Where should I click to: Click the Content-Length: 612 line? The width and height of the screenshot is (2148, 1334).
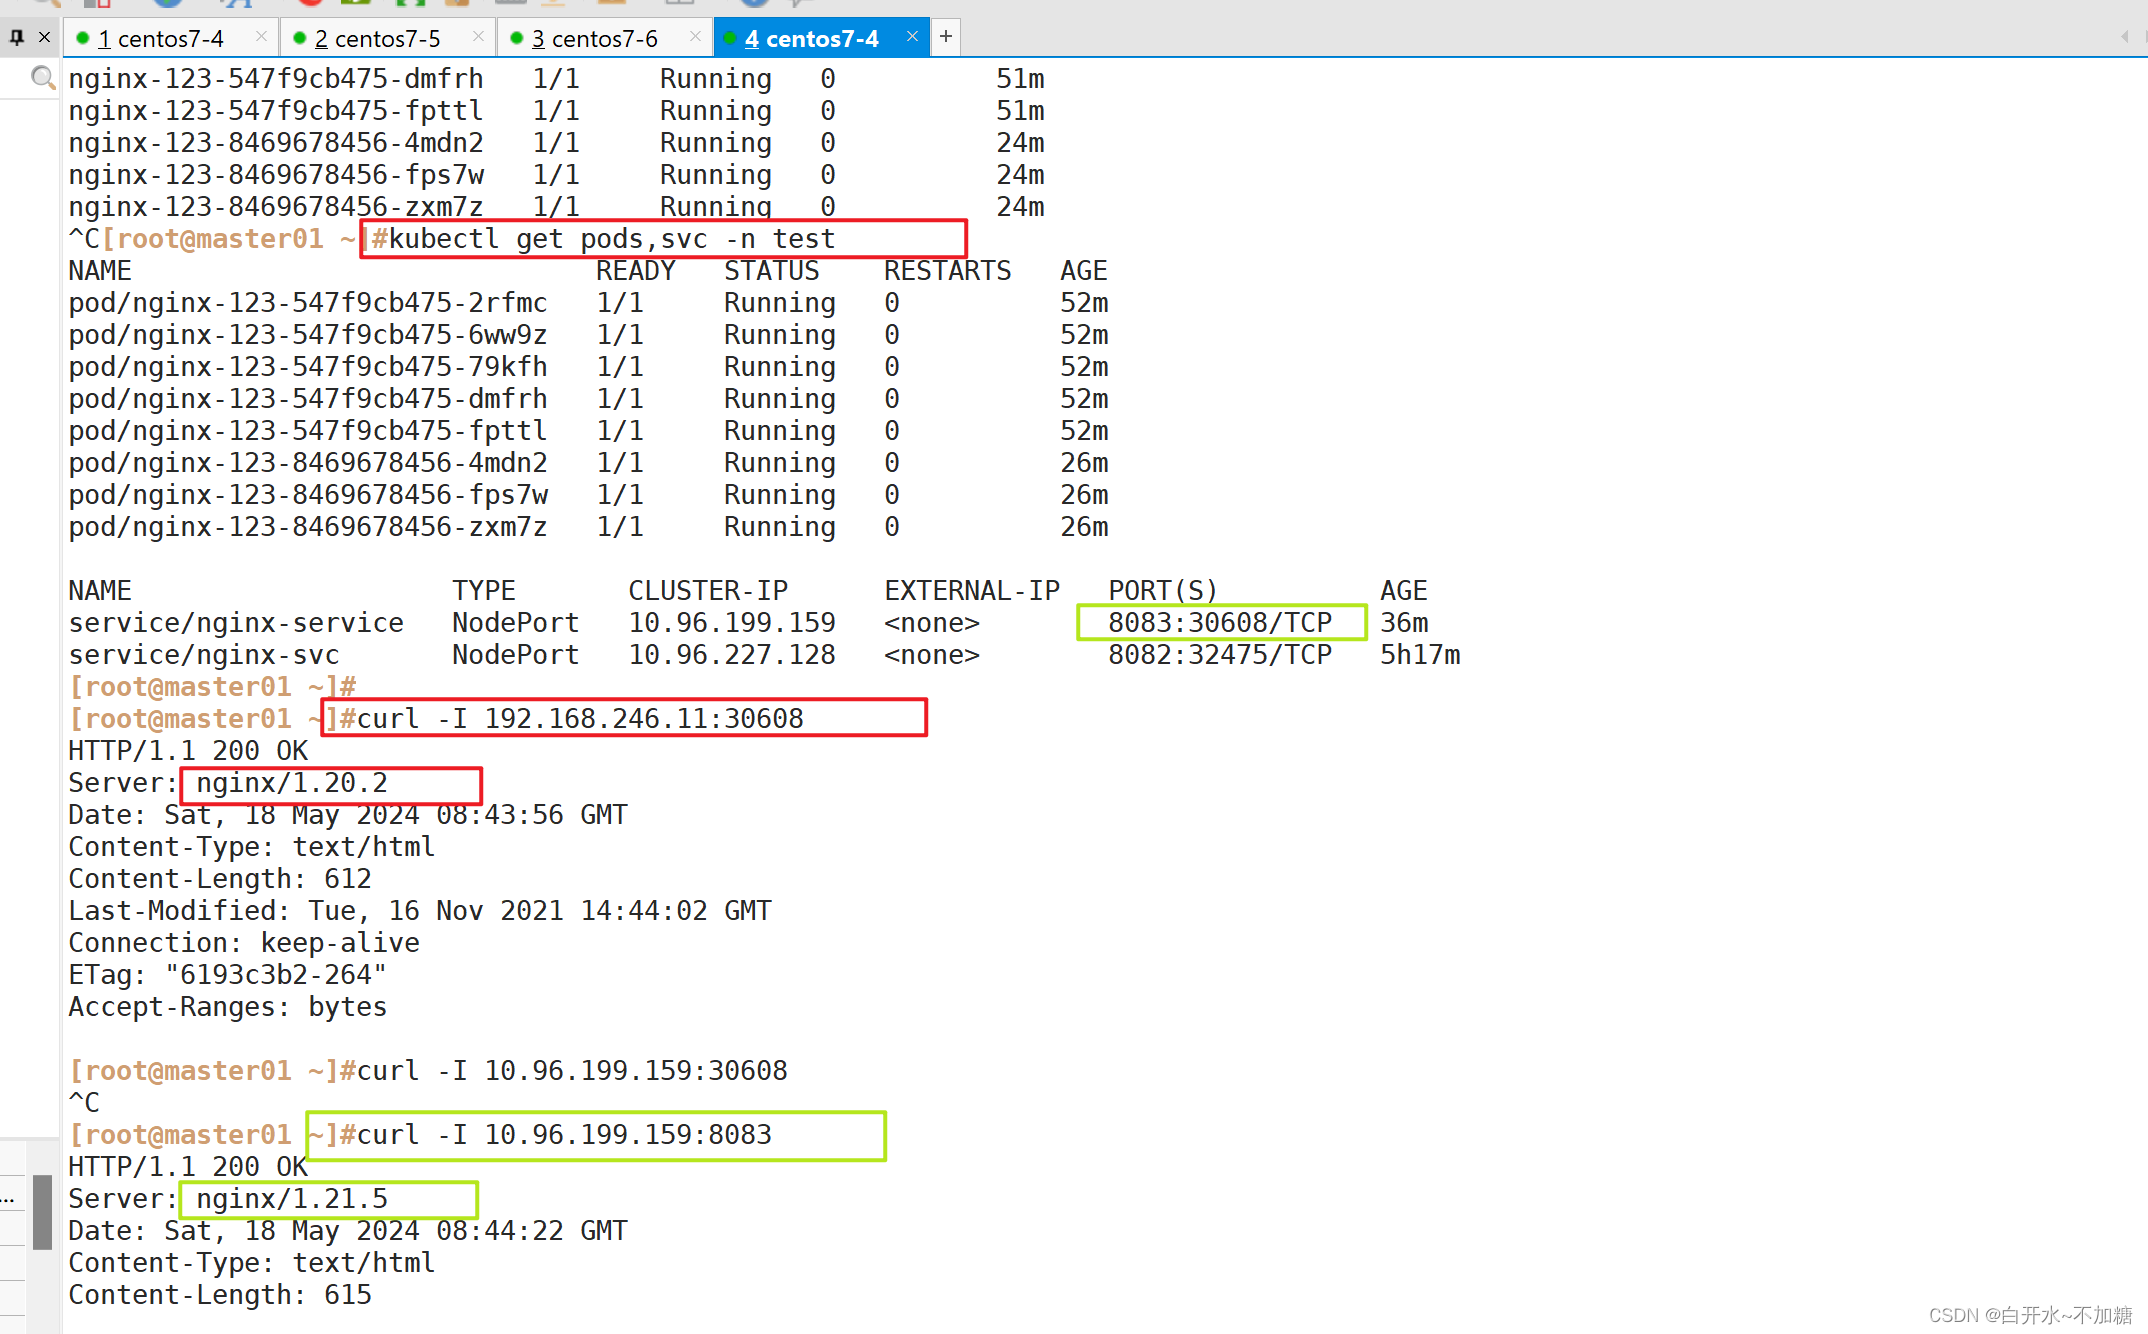[x=220, y=879]
